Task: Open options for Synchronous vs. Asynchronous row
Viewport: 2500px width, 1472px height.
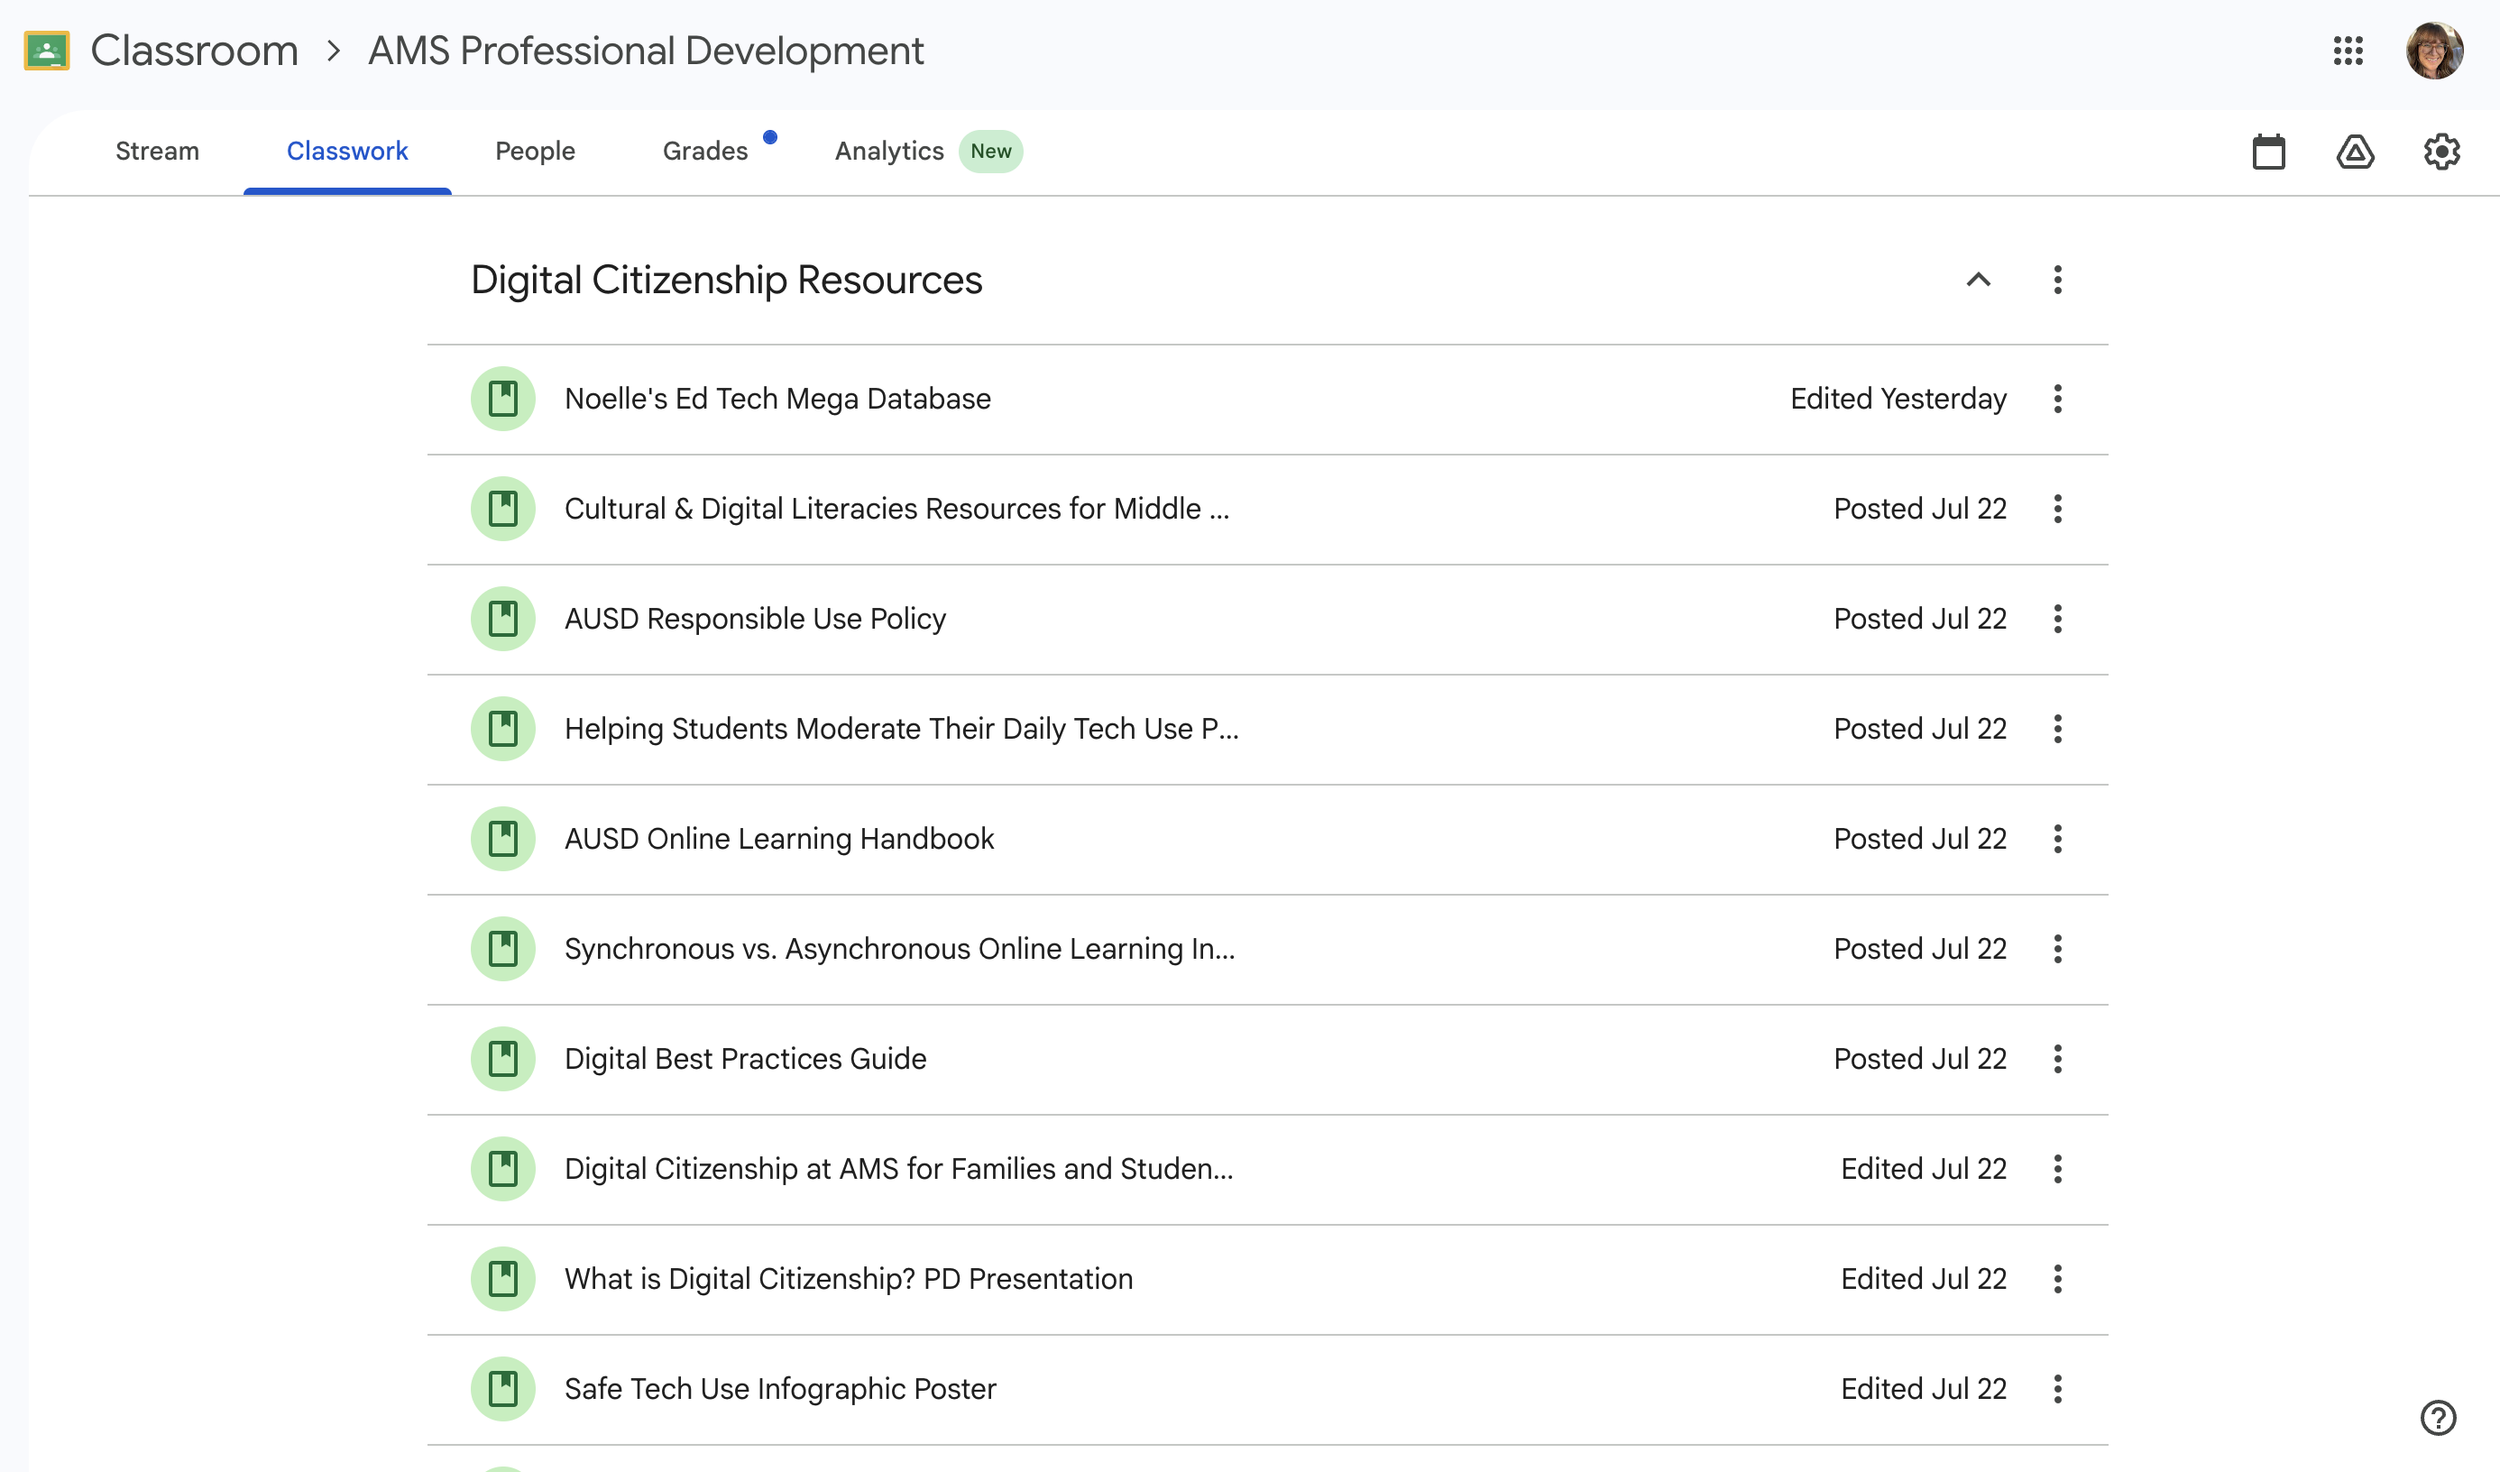Action: 2057,949
